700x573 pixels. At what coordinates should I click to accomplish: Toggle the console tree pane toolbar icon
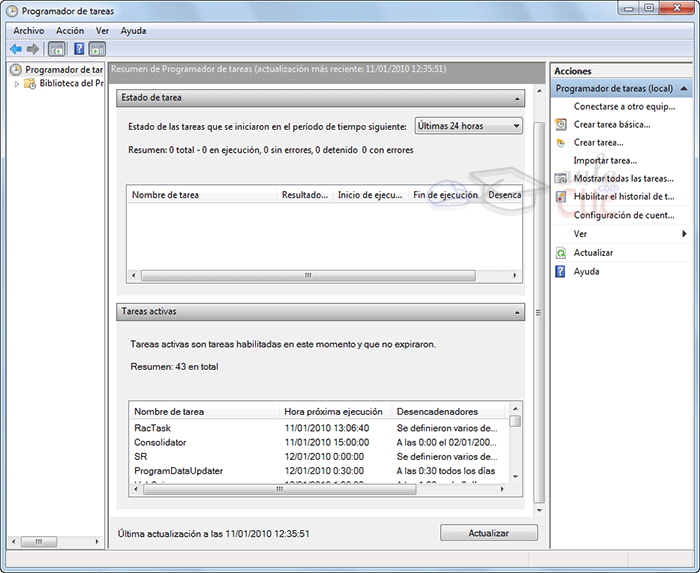[x=57, y=49]
